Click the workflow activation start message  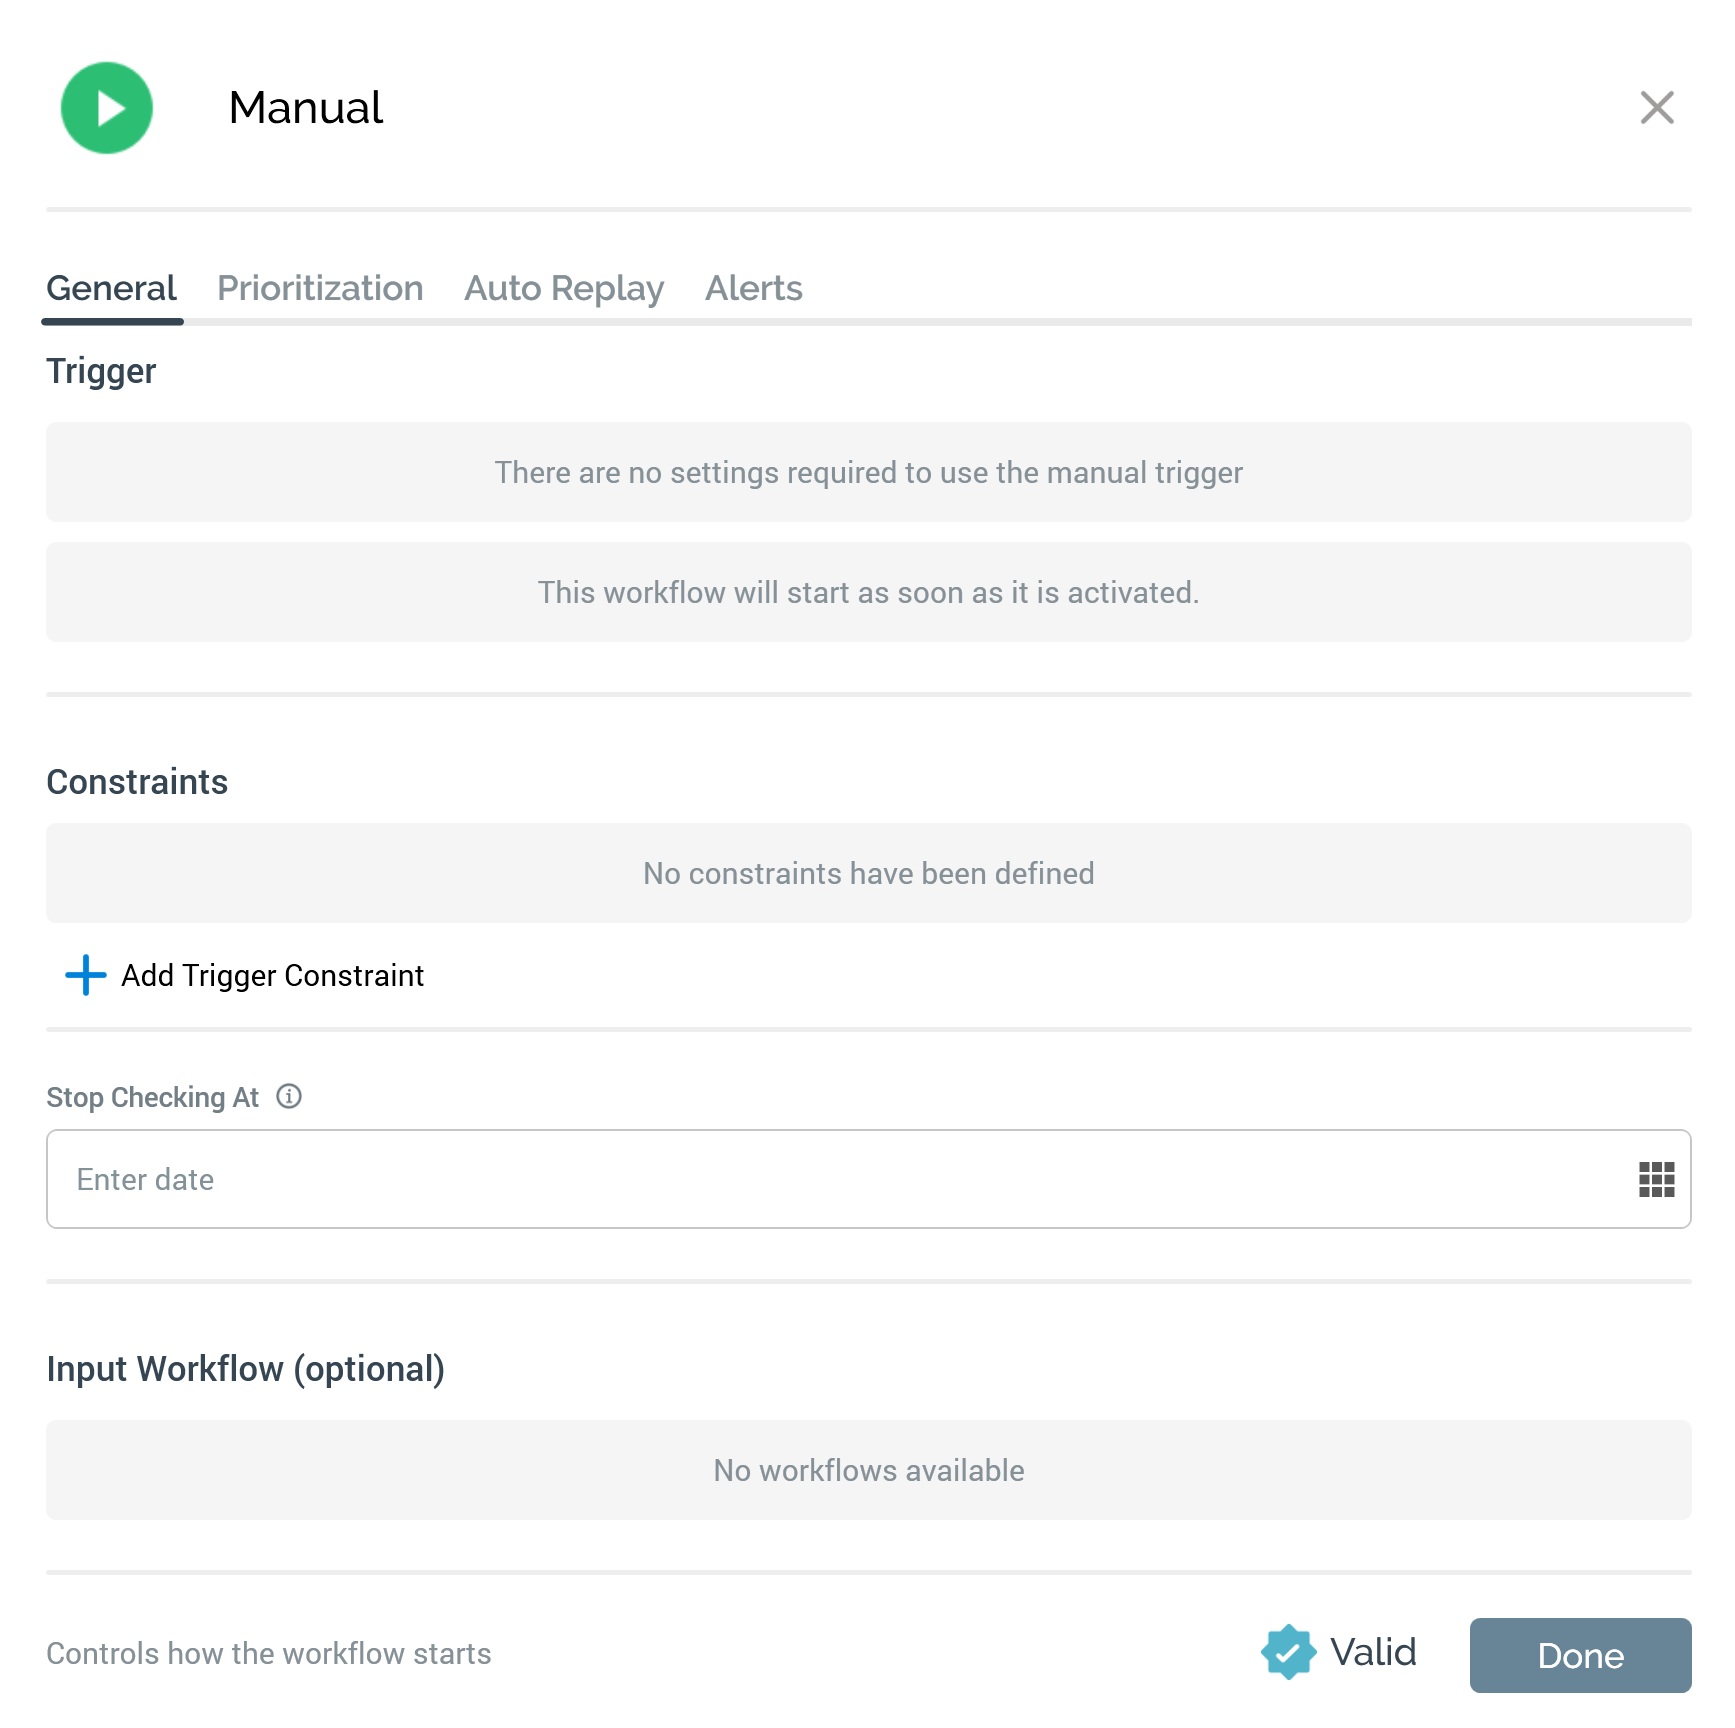point(868,592)
